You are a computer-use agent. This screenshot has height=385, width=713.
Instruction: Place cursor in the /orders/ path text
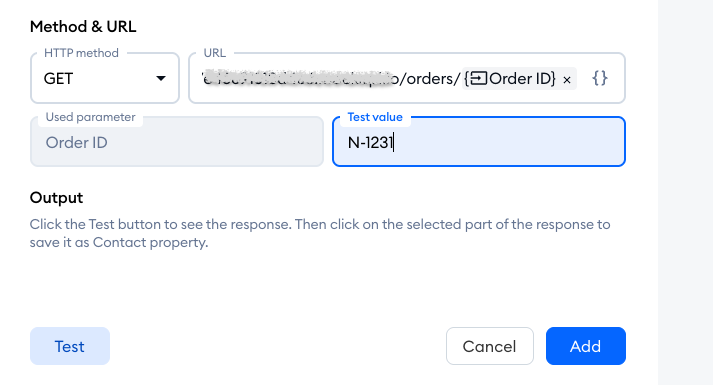point(430,79)
